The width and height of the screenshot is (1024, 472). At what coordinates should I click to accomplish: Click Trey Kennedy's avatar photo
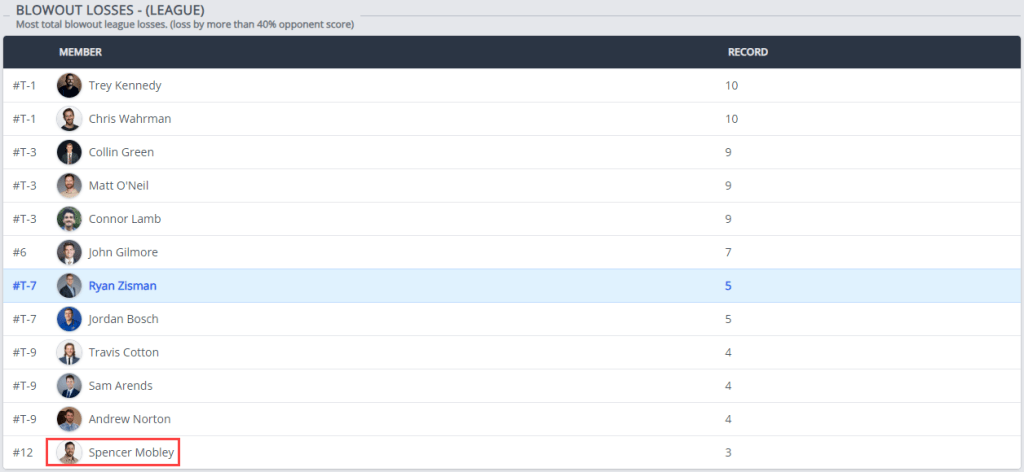69,86
